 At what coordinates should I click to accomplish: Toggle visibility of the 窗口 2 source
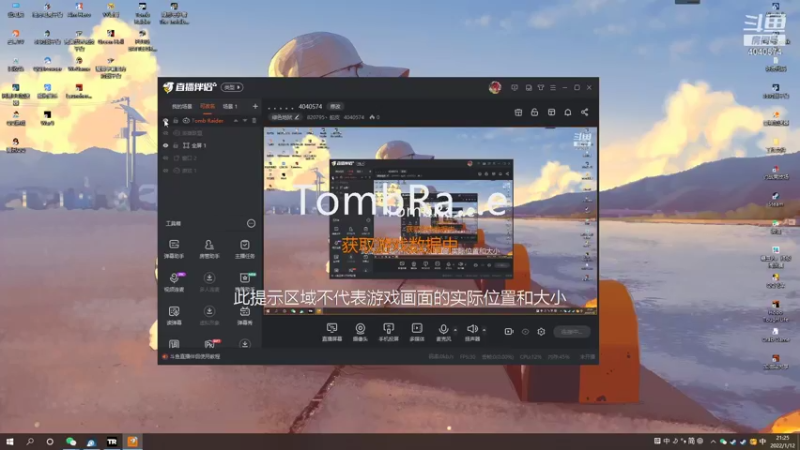[165, 158]
